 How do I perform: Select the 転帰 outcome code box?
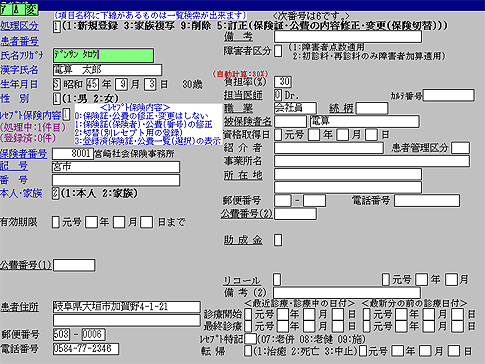248,351
